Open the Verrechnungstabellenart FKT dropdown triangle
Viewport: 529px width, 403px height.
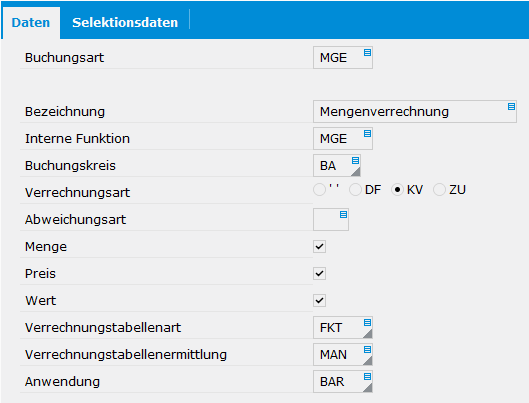pyautogui.click(x=367, y=333)
